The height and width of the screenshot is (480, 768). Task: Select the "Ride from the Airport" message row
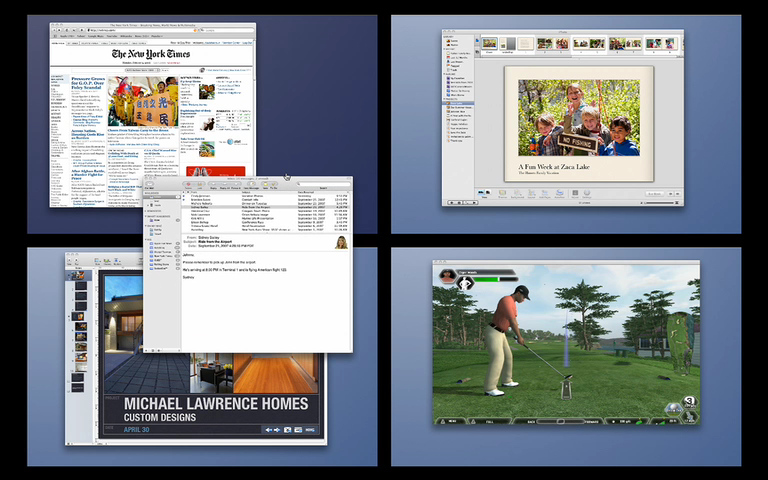click(x=265, y=207)
